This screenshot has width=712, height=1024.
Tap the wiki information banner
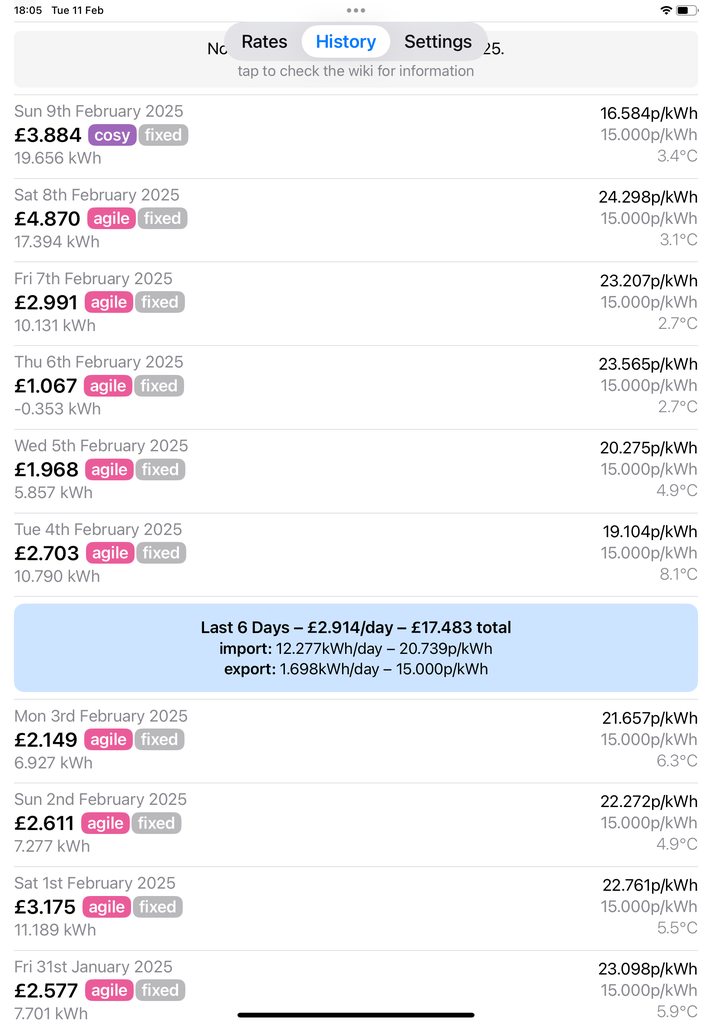[x=356, y=70]
